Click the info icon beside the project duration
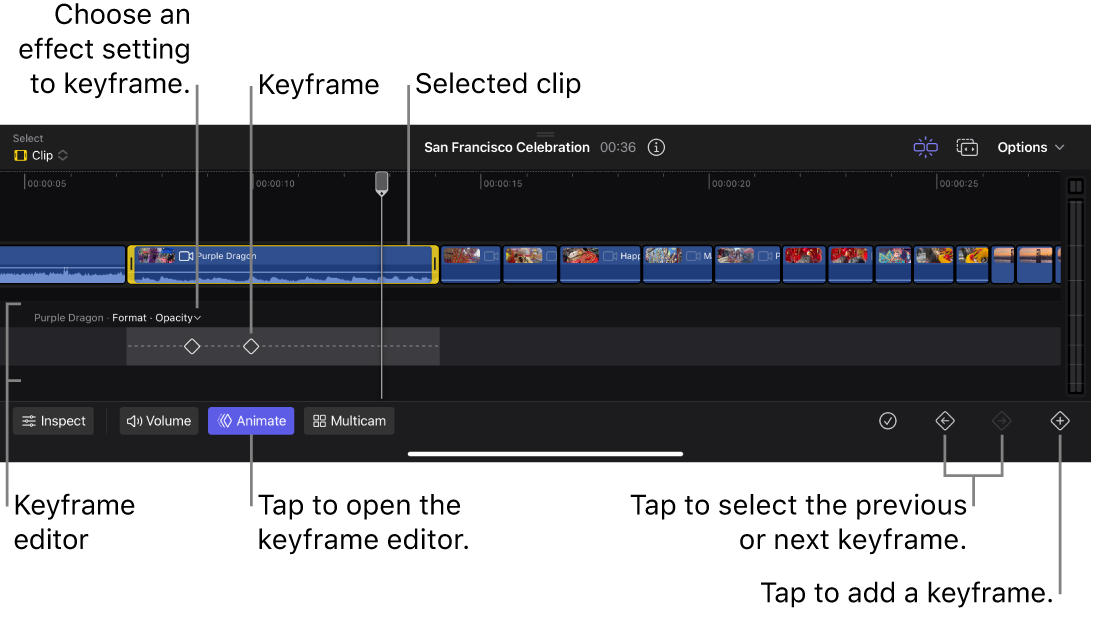 (656, 147)
